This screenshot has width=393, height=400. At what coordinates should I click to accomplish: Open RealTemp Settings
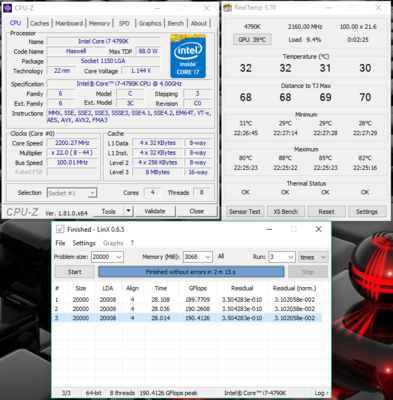point(367,212)
